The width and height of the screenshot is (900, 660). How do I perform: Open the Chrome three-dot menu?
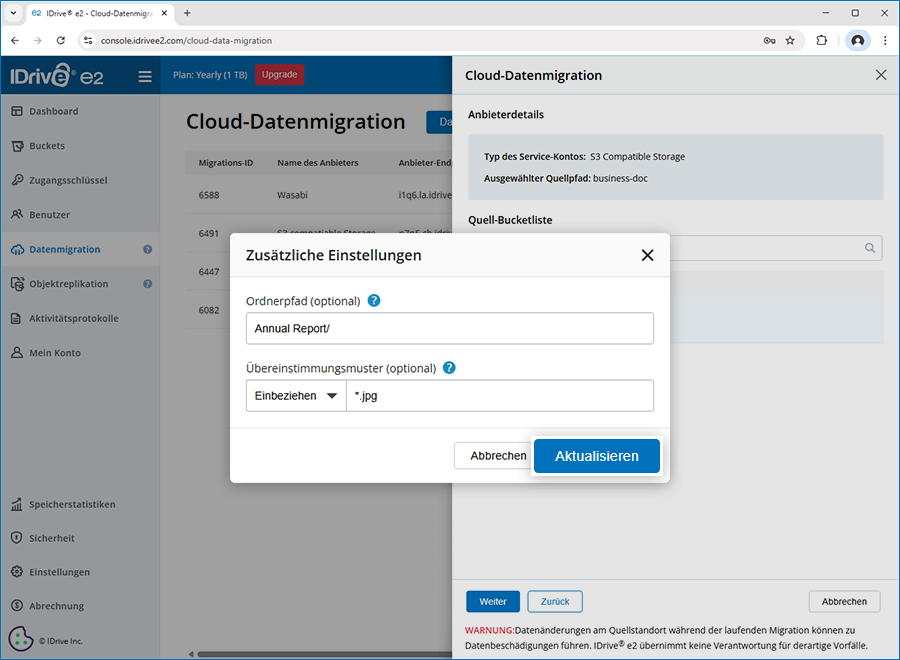(x=885, y=41)
